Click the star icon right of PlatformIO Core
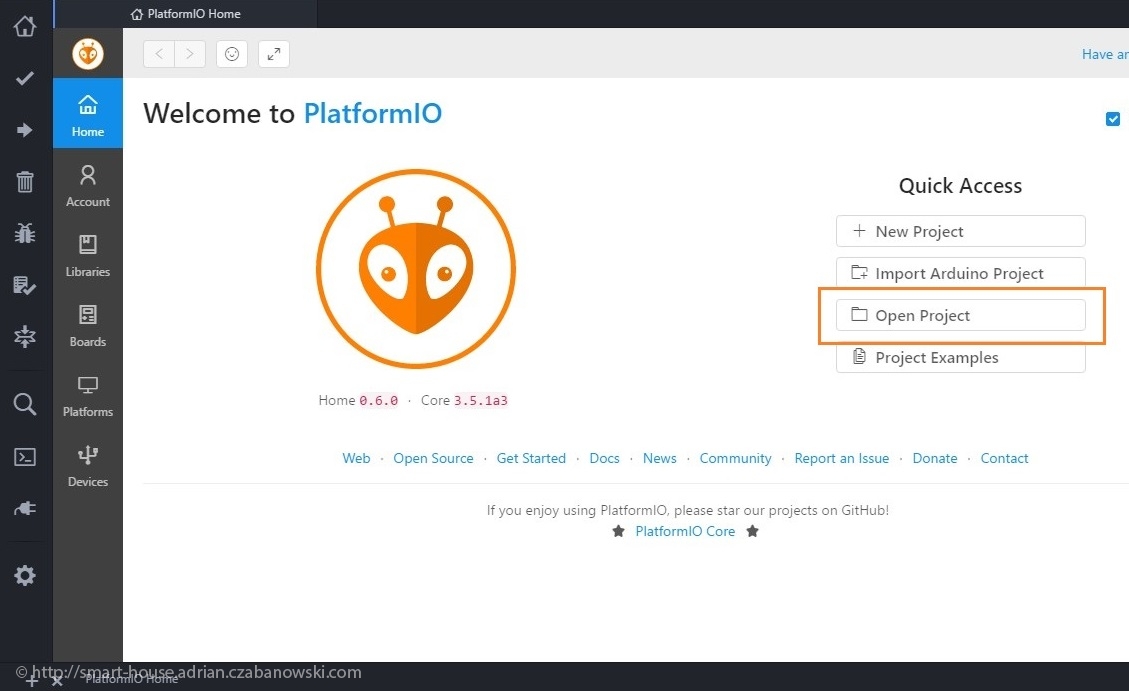Viewport: 1129px width, 691px height. 752,531
